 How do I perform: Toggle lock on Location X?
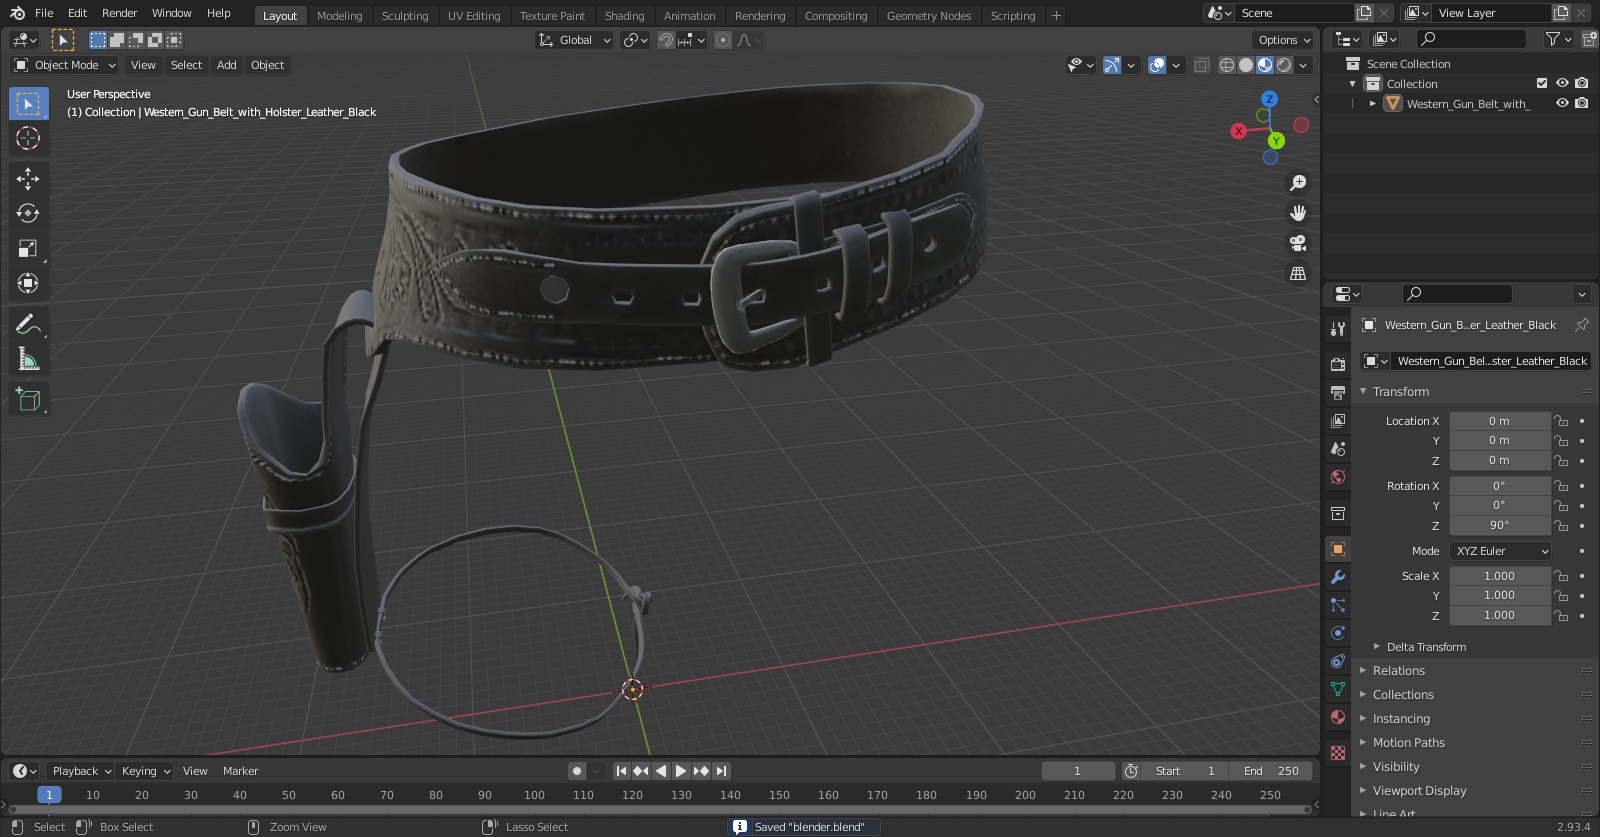(1561, 421)
